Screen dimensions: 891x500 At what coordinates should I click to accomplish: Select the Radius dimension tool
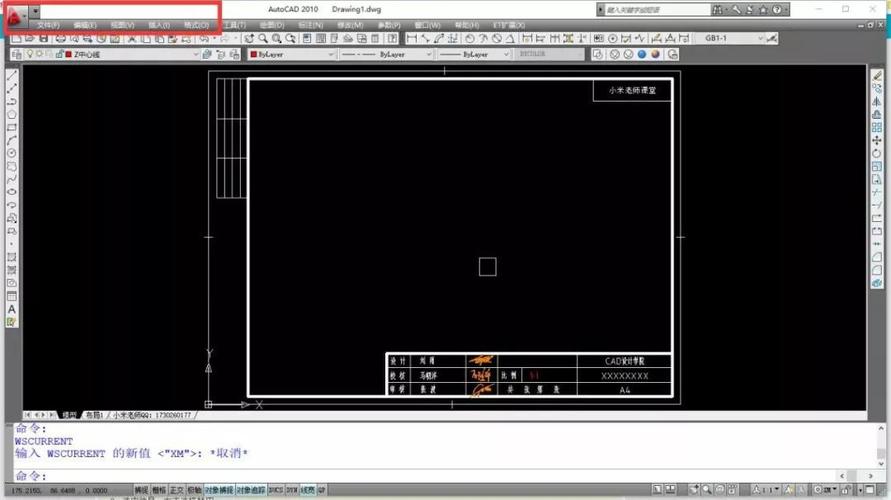coord(470,39)
